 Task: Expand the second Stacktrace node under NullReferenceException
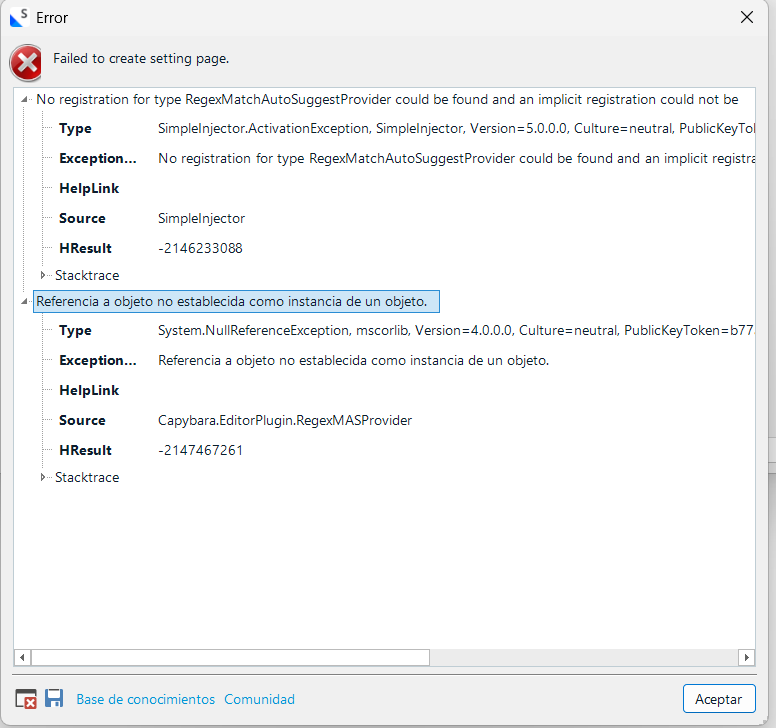43,478
